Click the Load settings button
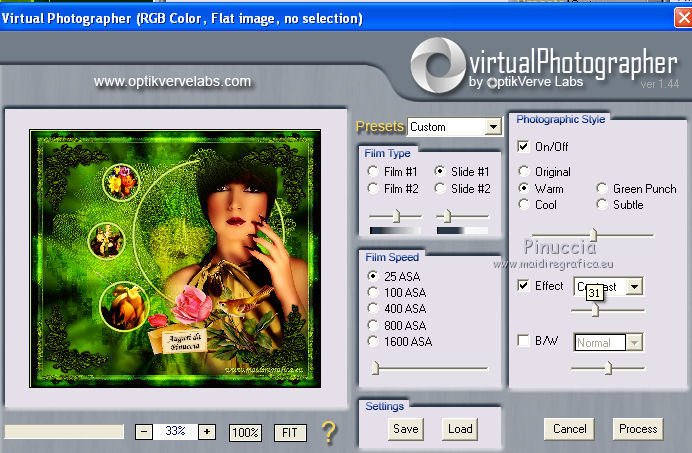Image resolution: width=692 pixels, height=453 pixels. pos(460,429)
